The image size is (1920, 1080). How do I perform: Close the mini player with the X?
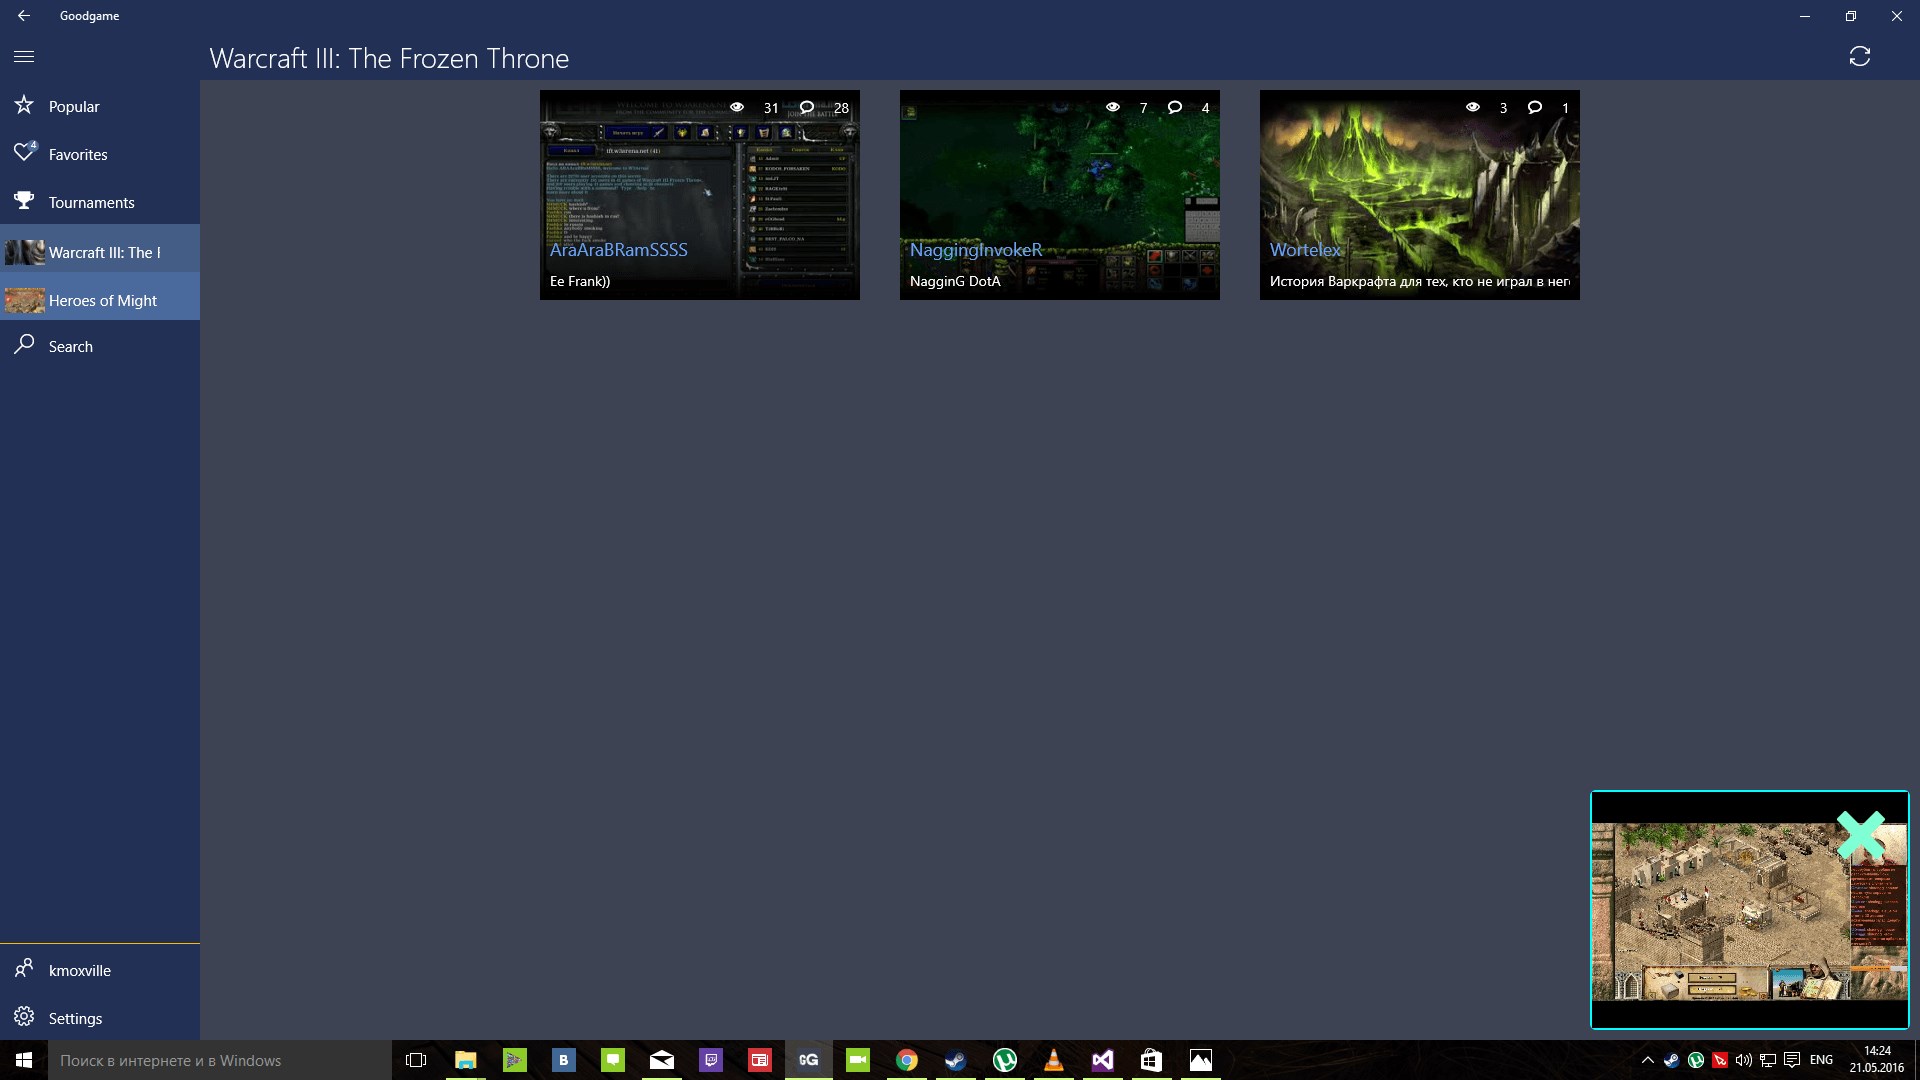(1860, 835)
